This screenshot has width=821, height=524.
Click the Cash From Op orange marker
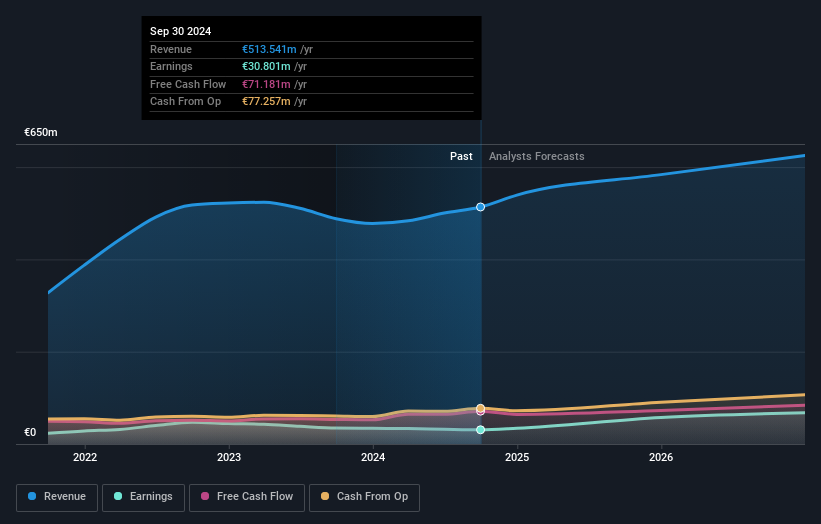[480, 408]
